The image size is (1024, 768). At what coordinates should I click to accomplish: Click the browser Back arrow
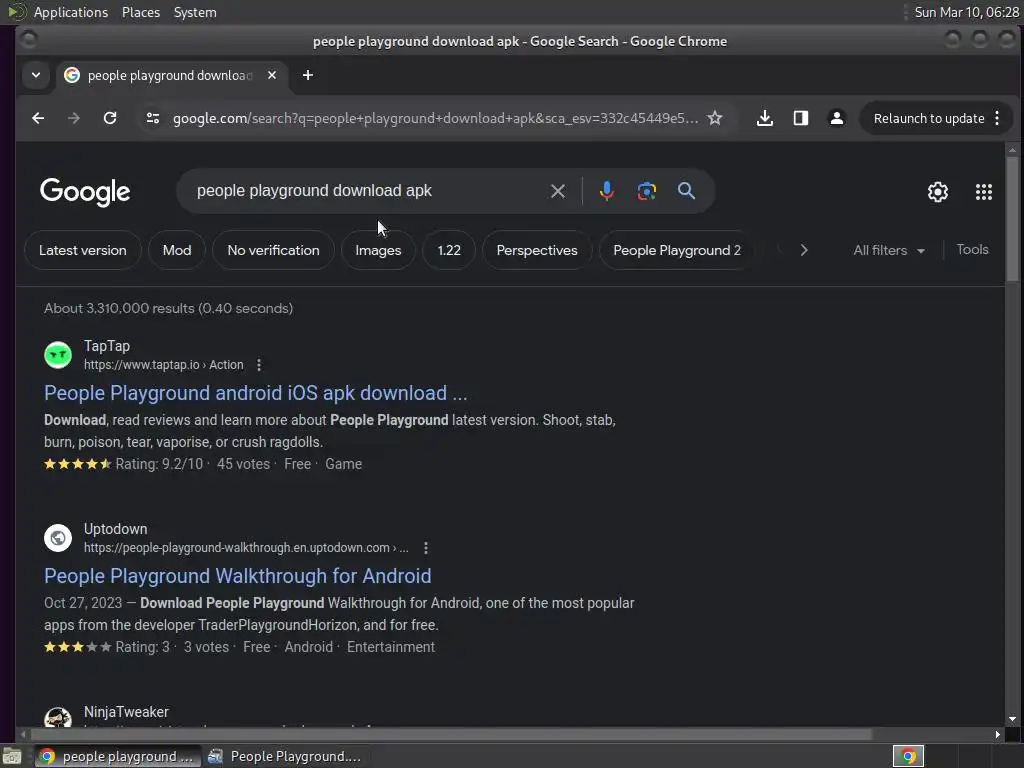tap(38, 118)
